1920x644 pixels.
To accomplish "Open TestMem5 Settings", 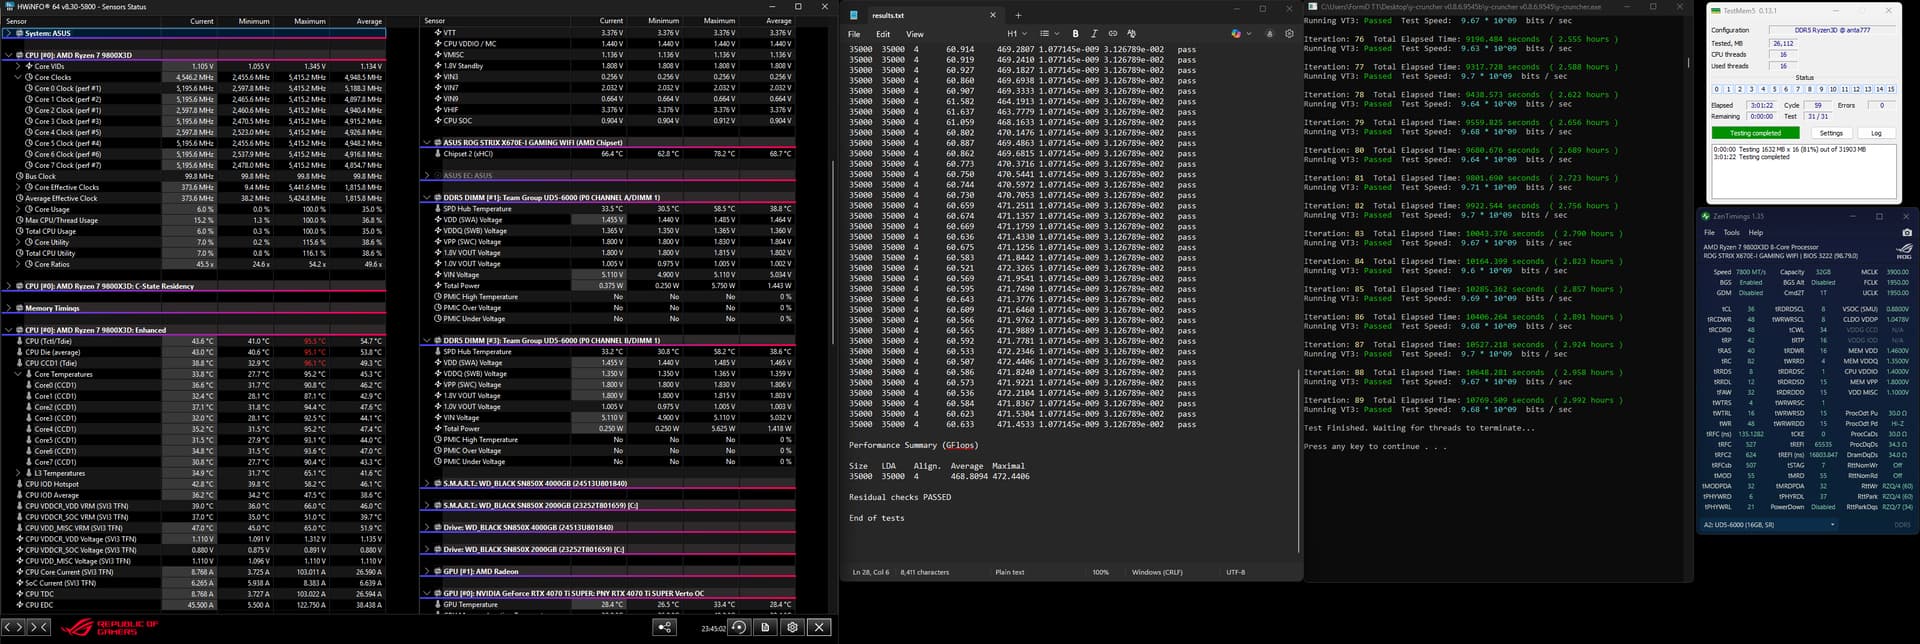I will [x=1831, y=133].
